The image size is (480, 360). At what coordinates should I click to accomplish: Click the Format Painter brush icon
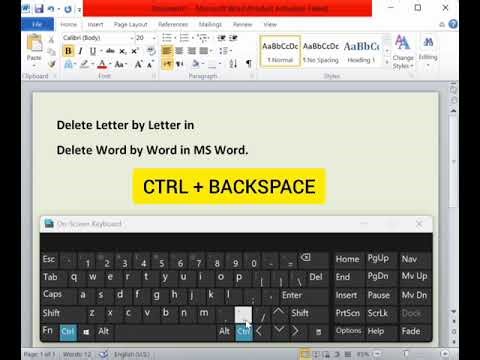pyautogui.click(x=51, y=64)
